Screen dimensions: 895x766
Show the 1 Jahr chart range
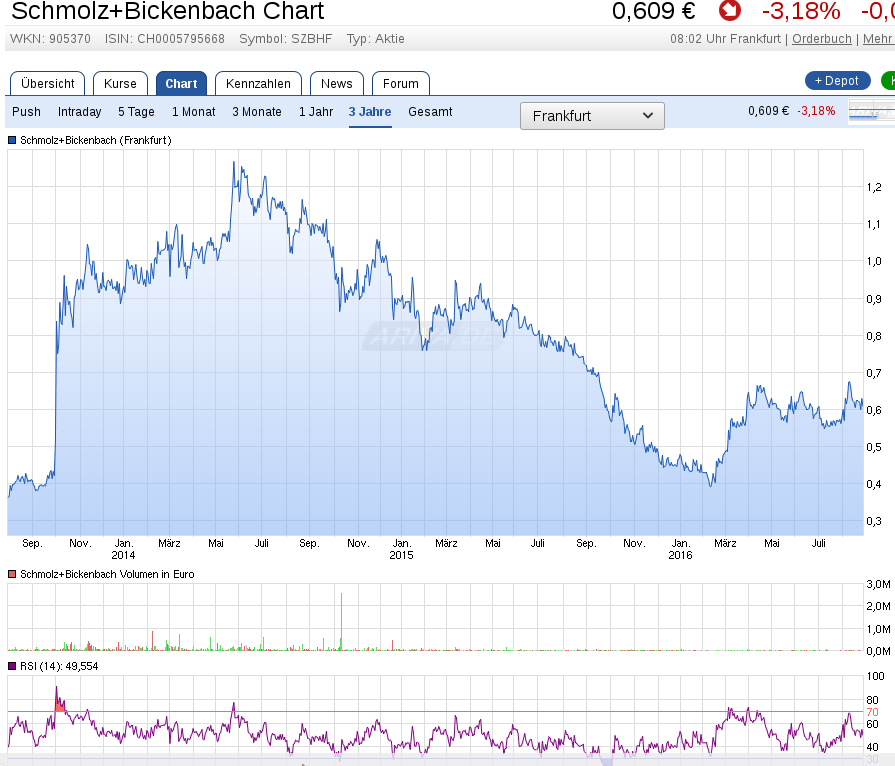click(x=316, y=112)
